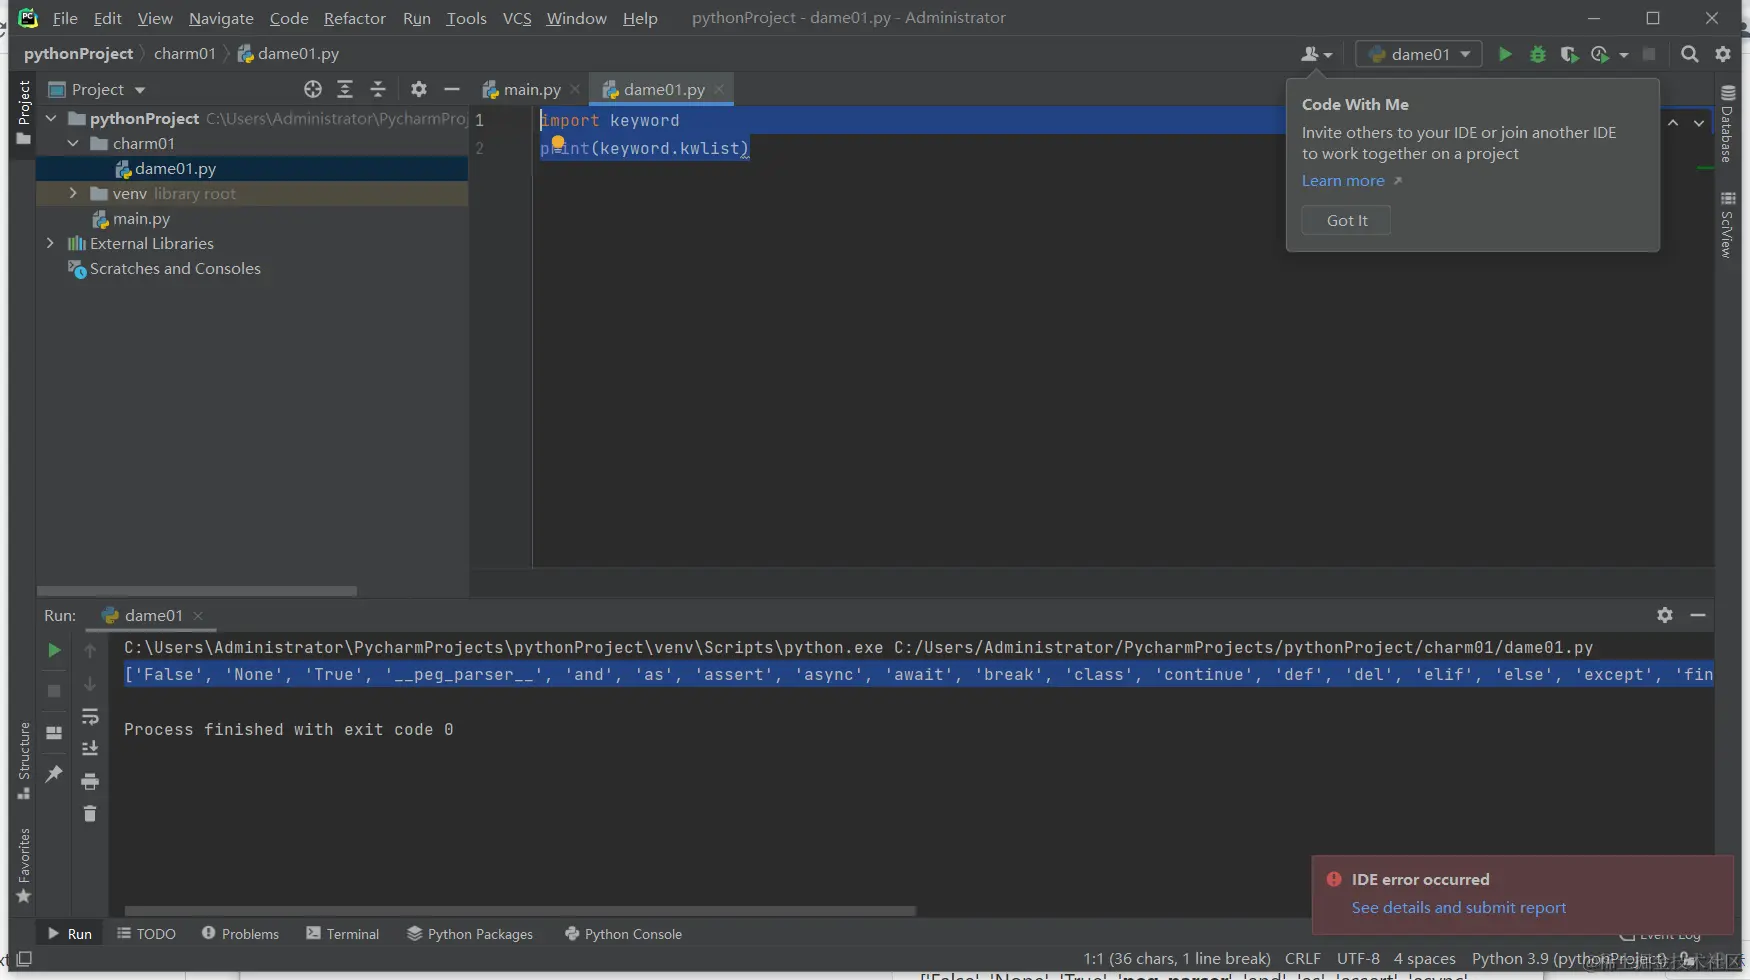The image size is (1750, 980).
Task: Collapse the charm01 folder
Action: [73, 143]
